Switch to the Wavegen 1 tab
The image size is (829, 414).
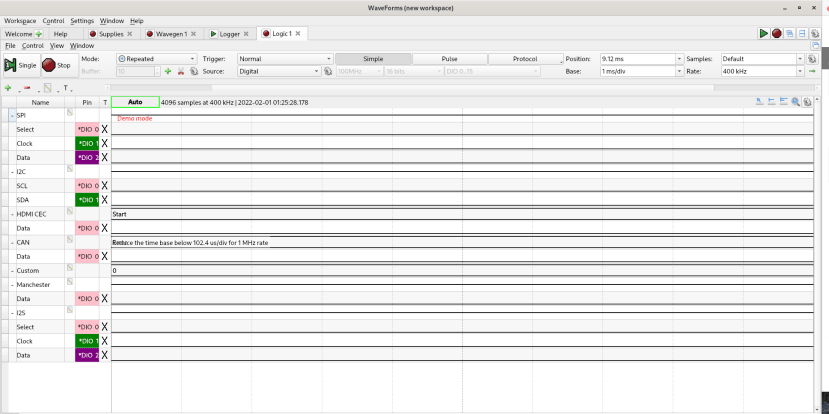[171, 34]
